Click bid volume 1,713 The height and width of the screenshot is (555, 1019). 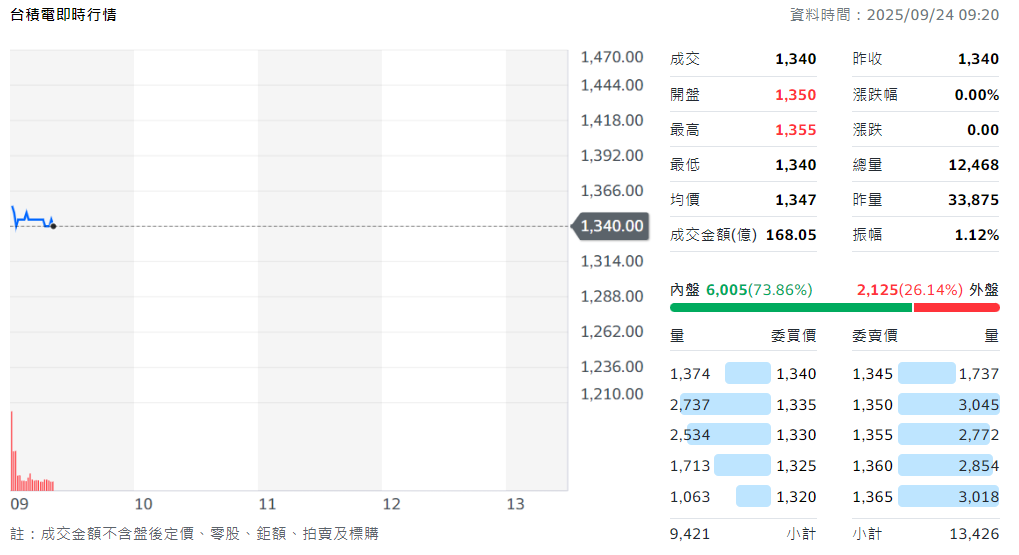[690, 466]
